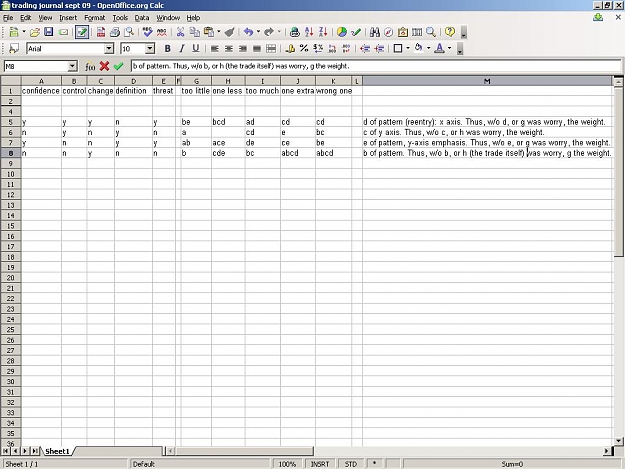The image size is (625, 469).
Task: Click the Sort Ascending icon
Action: click(309, 32)
